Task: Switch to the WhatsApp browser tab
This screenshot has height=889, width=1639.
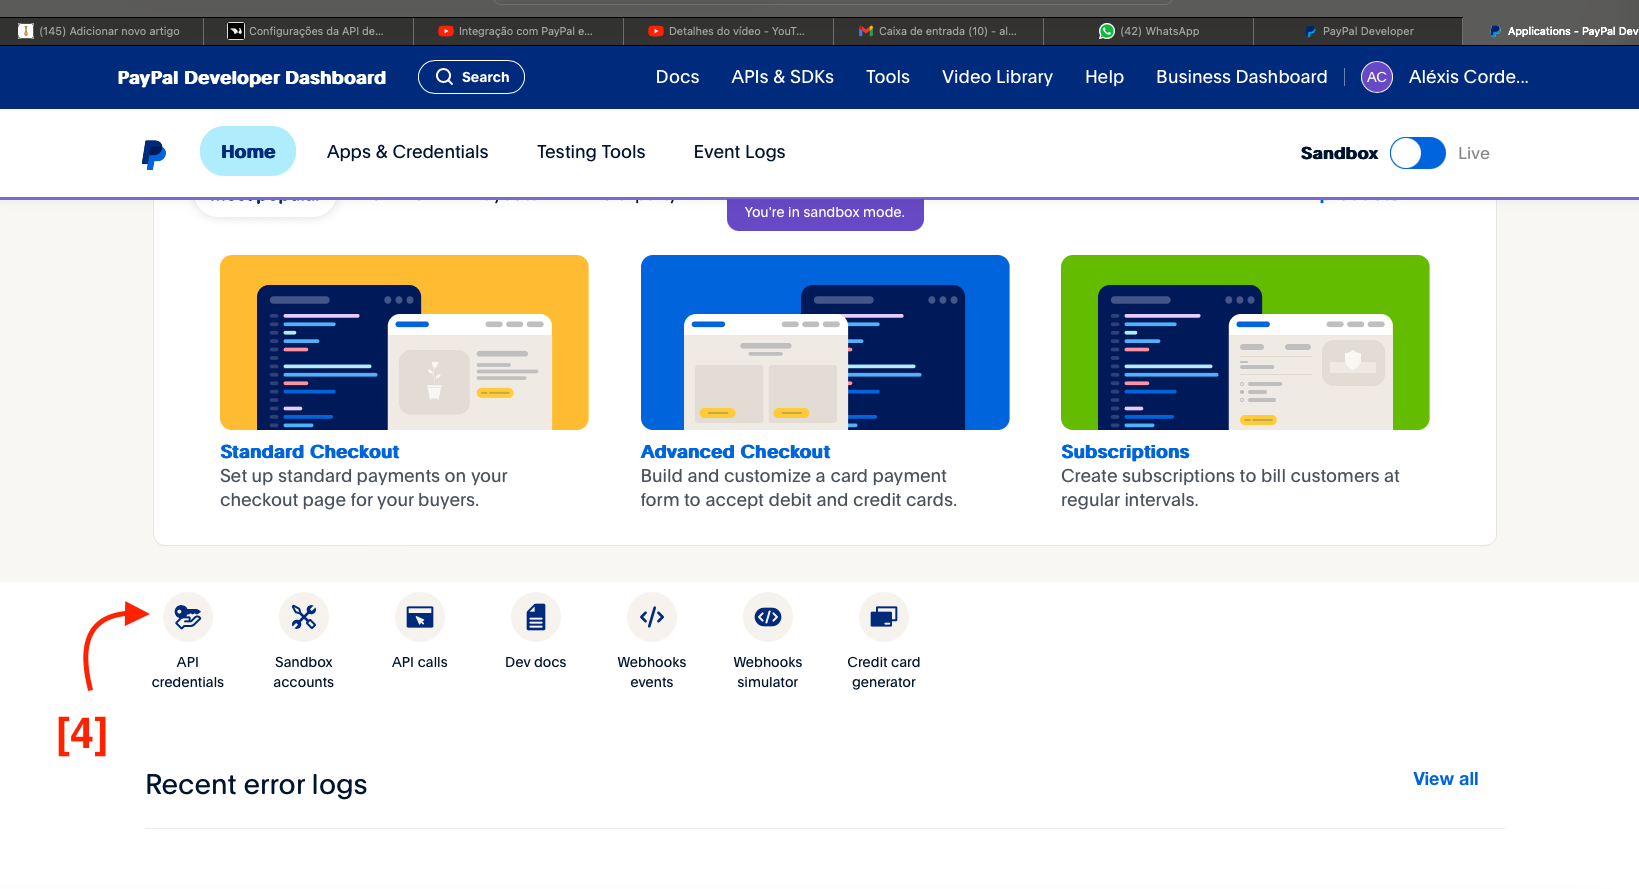Action: coord(1148,31)
